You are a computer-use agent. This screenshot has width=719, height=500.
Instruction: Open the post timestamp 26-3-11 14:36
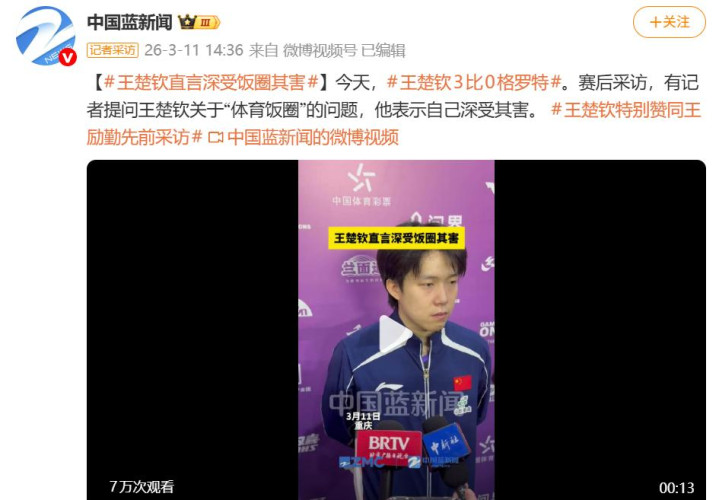194,50
